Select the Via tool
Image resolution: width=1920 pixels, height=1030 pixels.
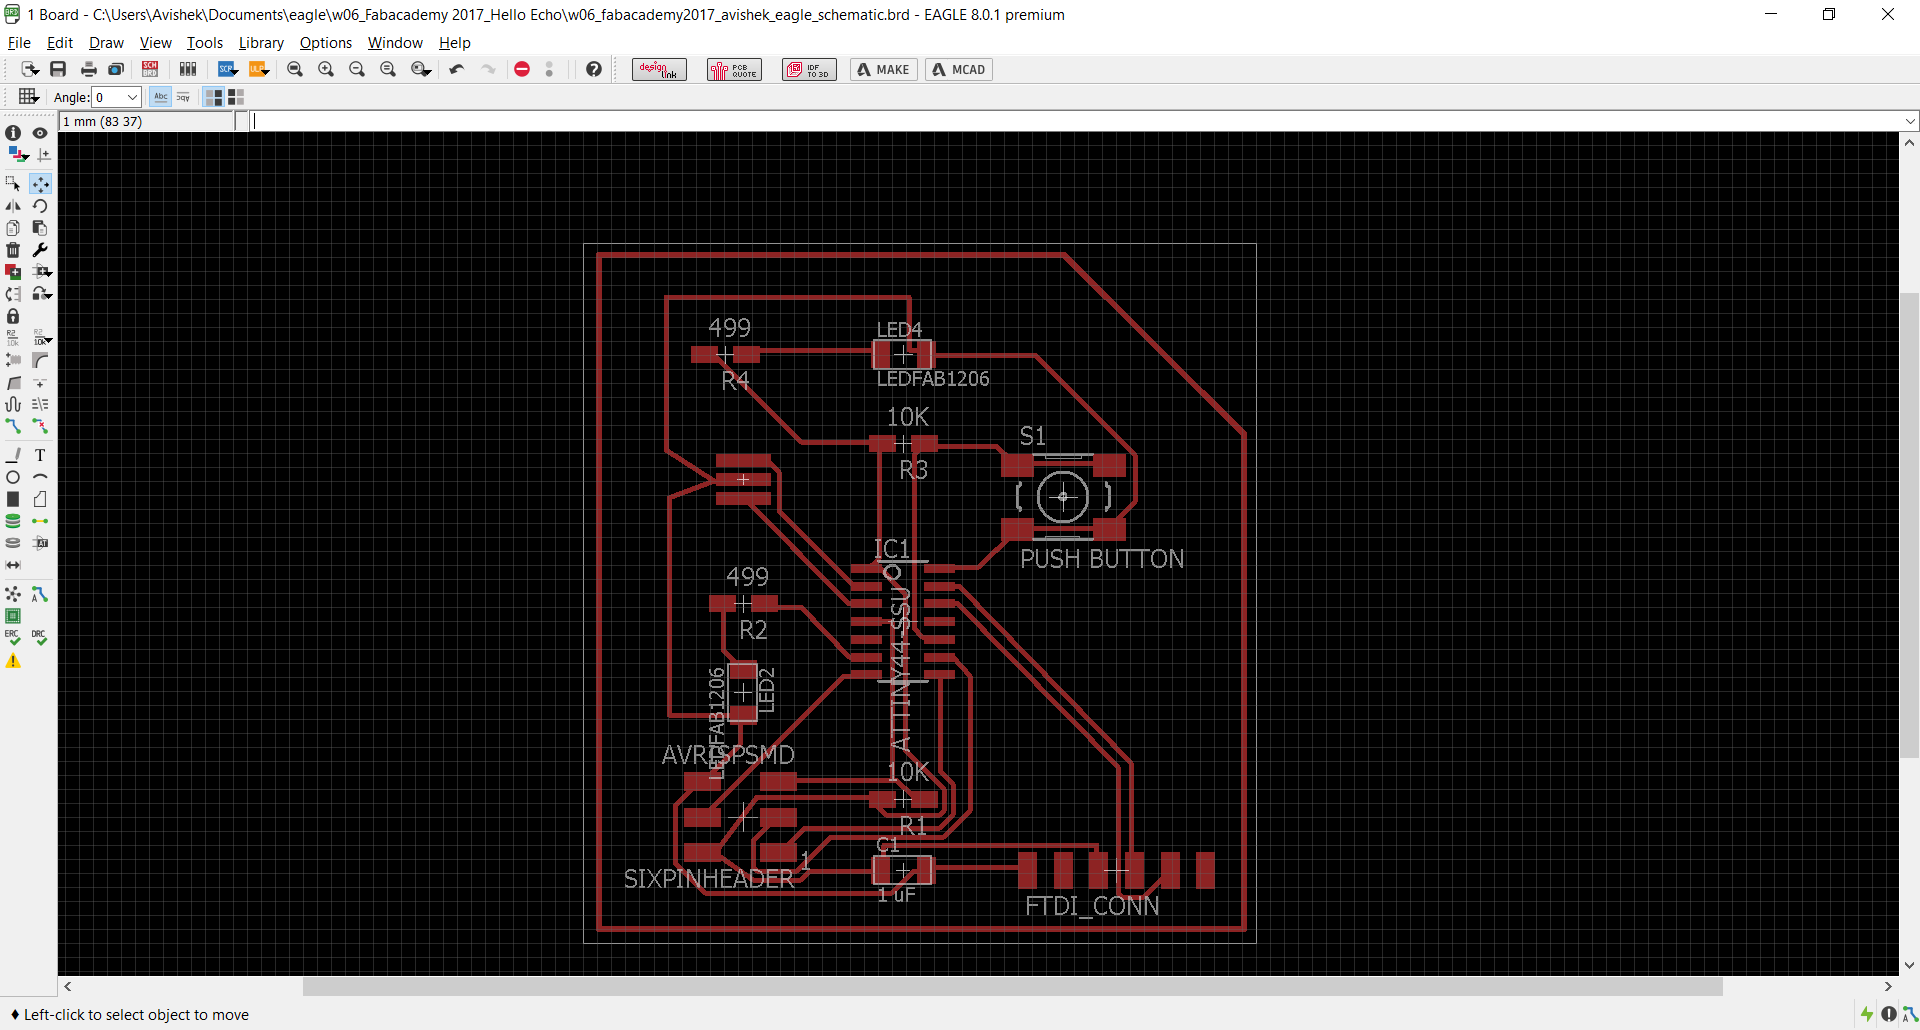coord(13,521)
